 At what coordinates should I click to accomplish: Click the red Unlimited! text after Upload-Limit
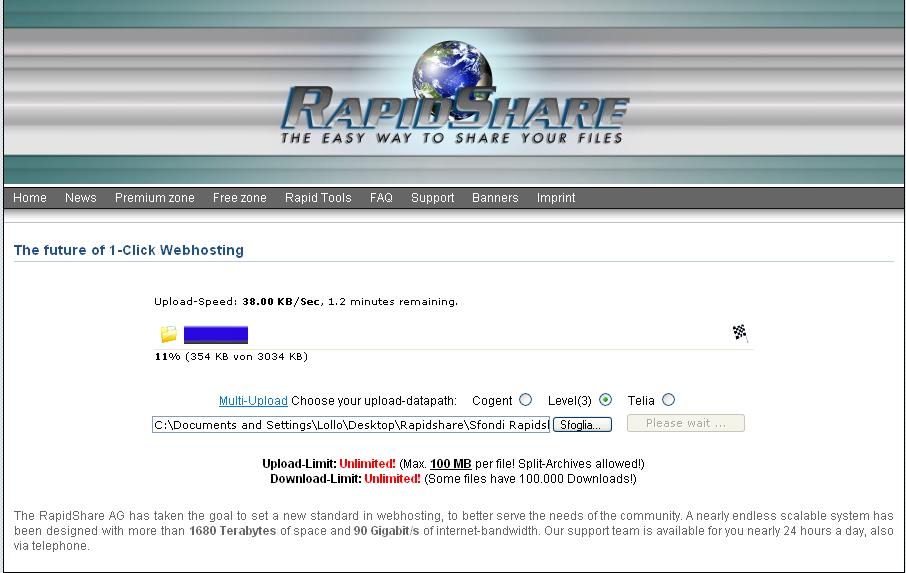coord(367,464)
